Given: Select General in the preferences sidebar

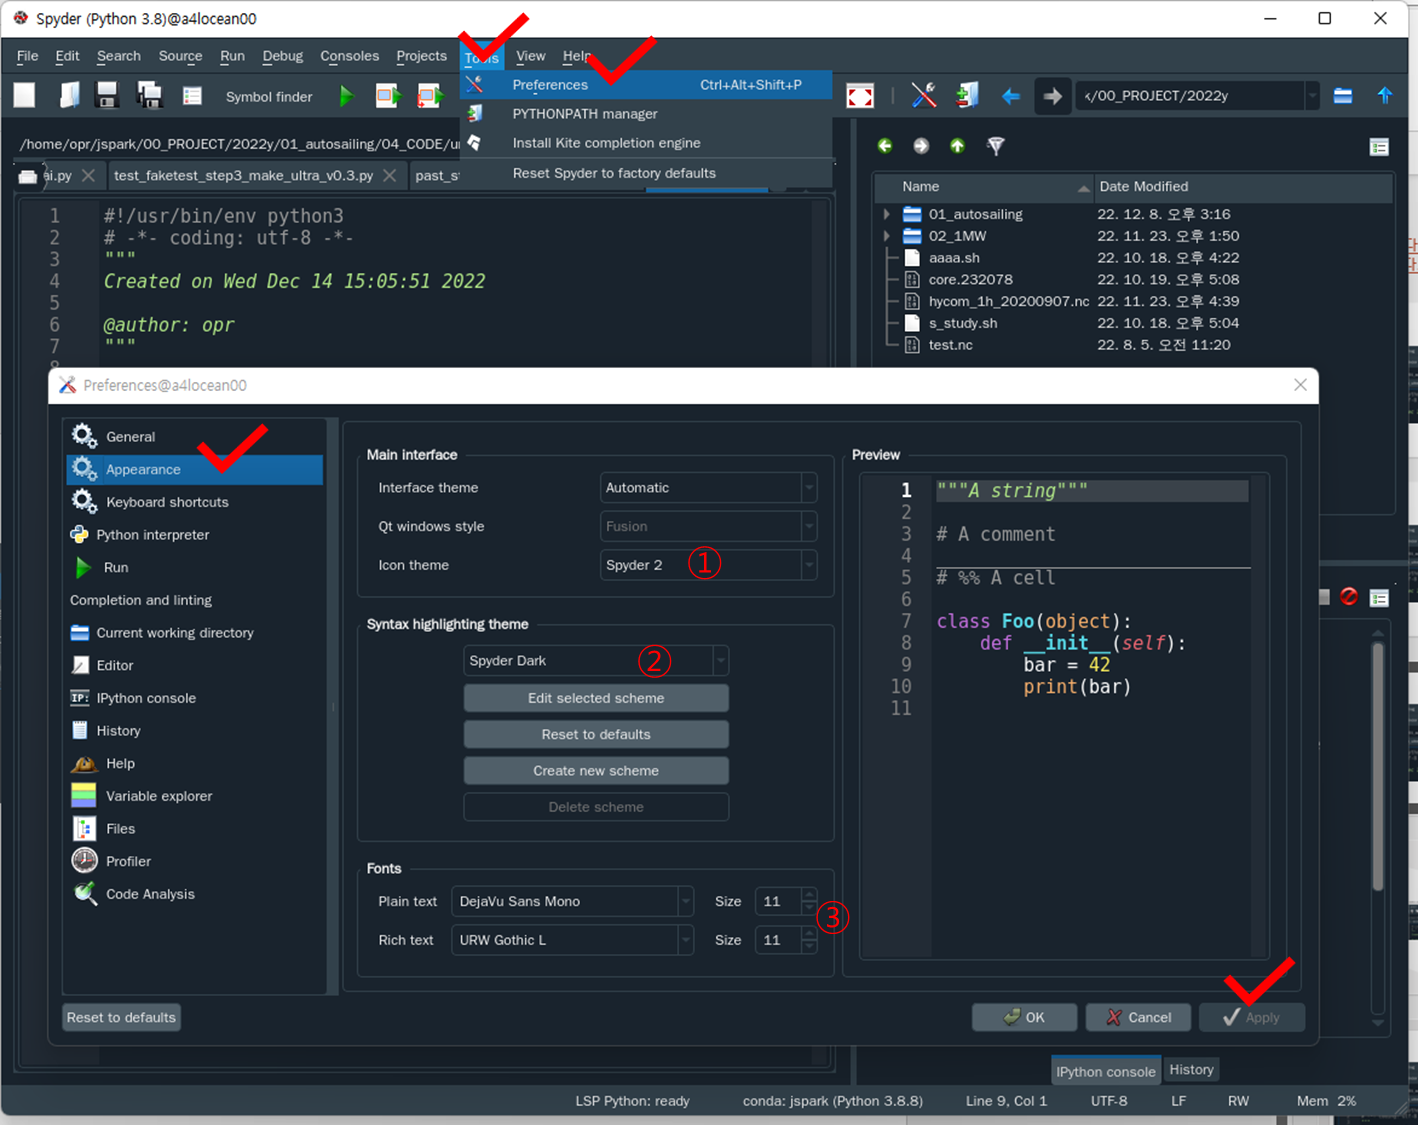Looking at the screenshot, I should point(195,437).
